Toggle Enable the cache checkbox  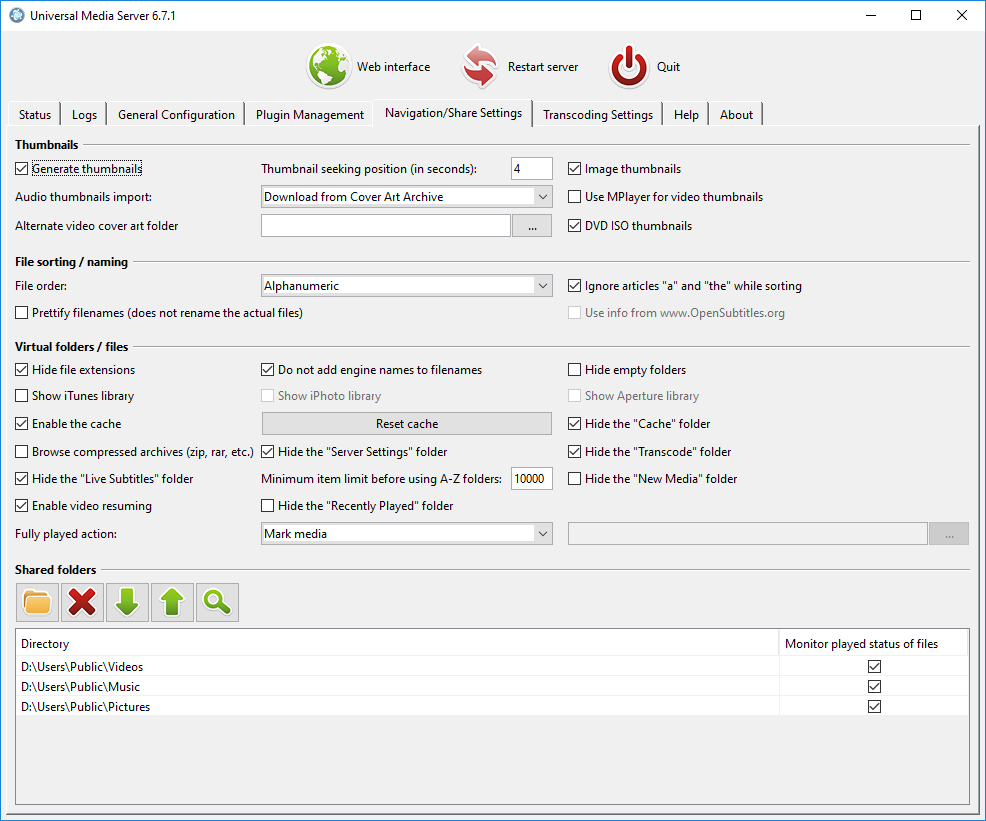[21, 424]
